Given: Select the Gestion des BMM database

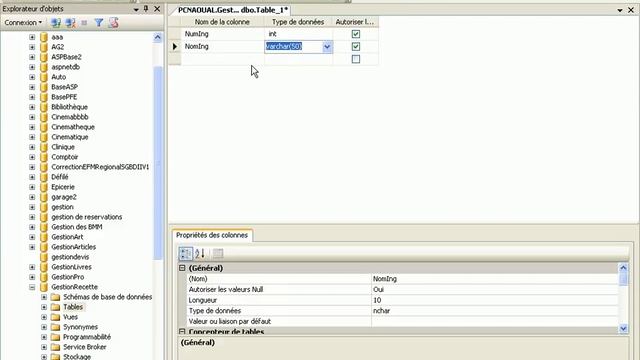Looking at the screenshot, I should click(77, 227).
